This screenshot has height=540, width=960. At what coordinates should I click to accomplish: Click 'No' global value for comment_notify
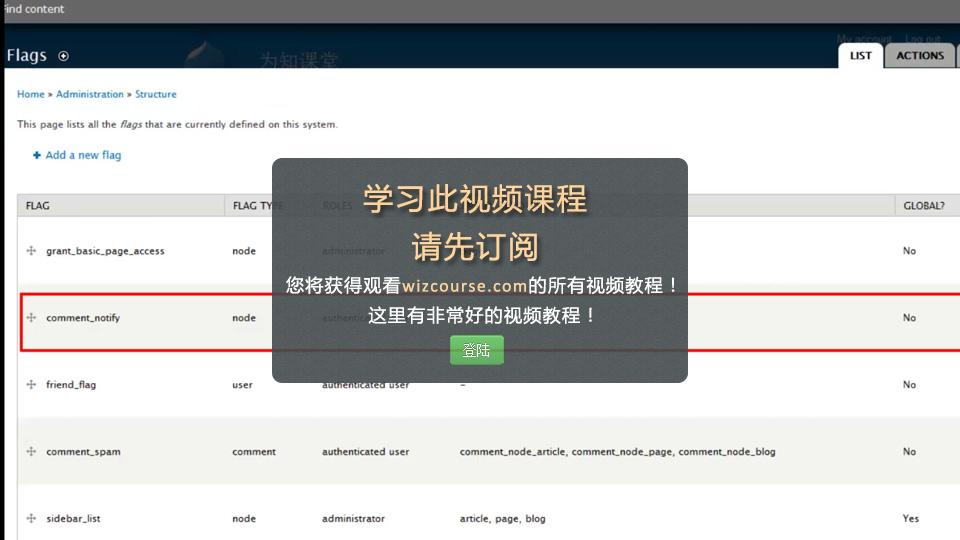pos(909,318)
